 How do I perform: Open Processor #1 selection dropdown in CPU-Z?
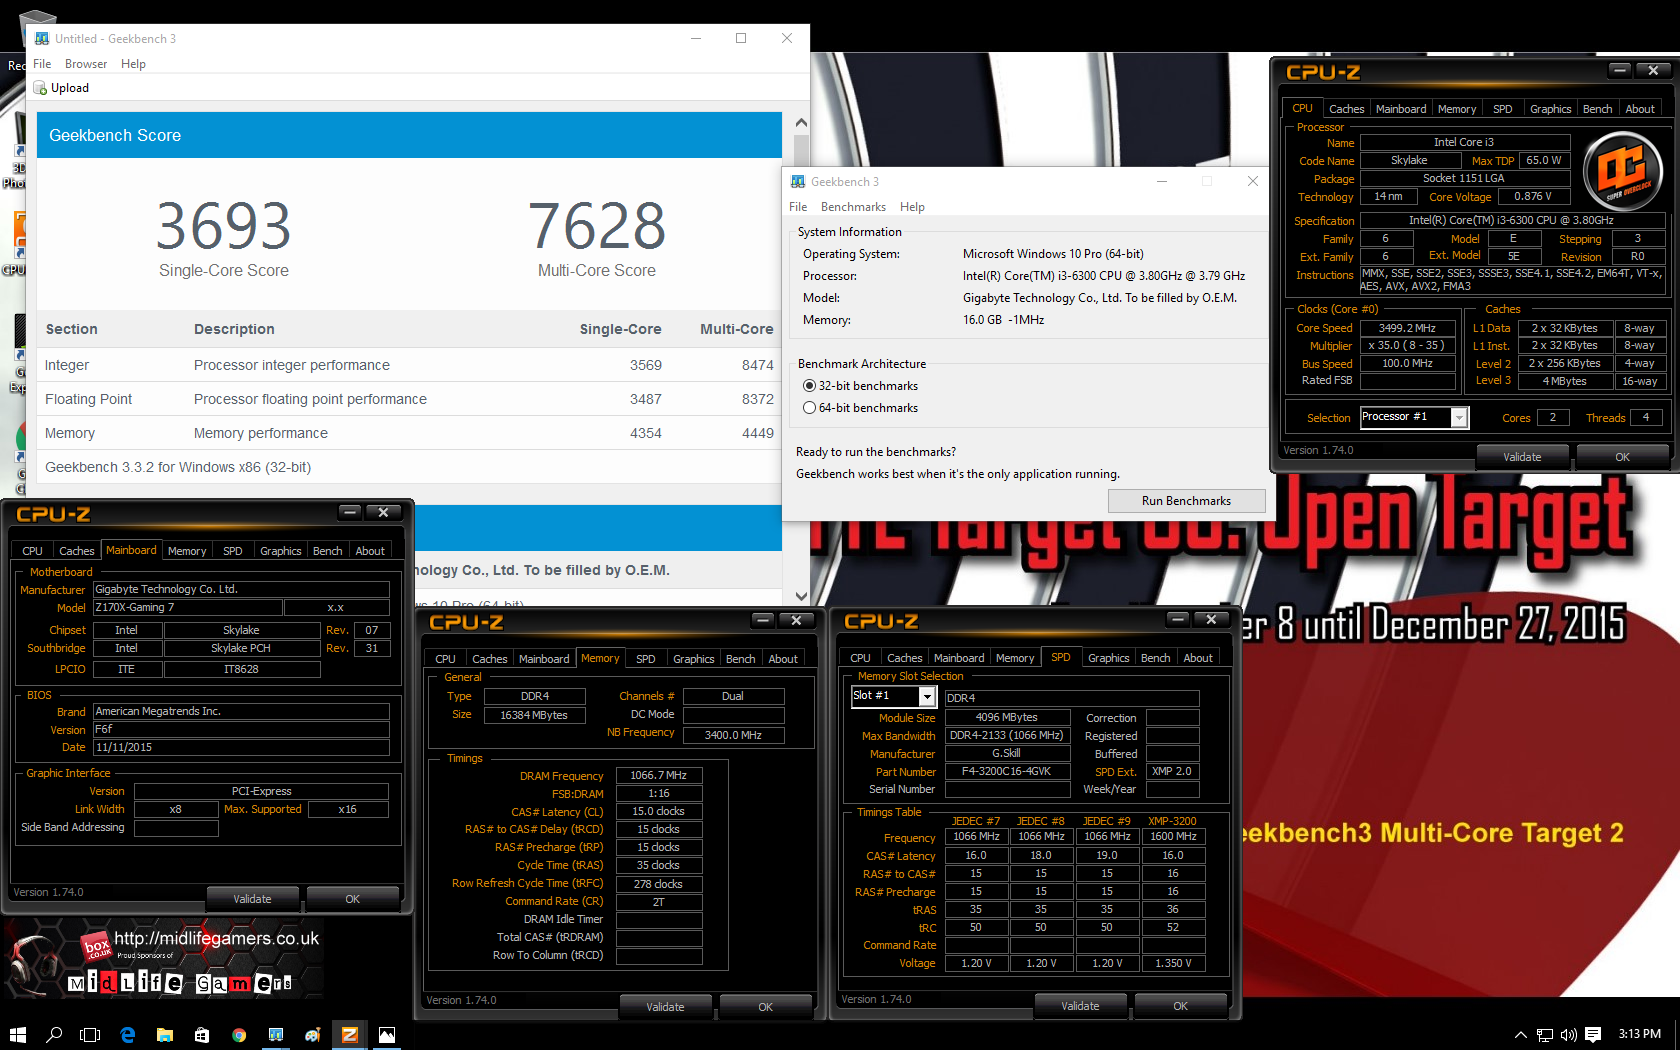coord(1459,418)
